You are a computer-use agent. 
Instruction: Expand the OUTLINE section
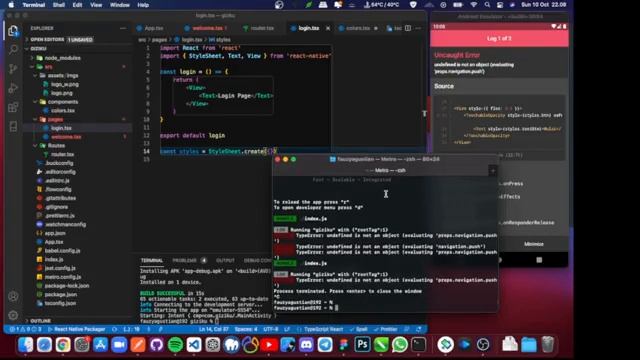point(40,321)
